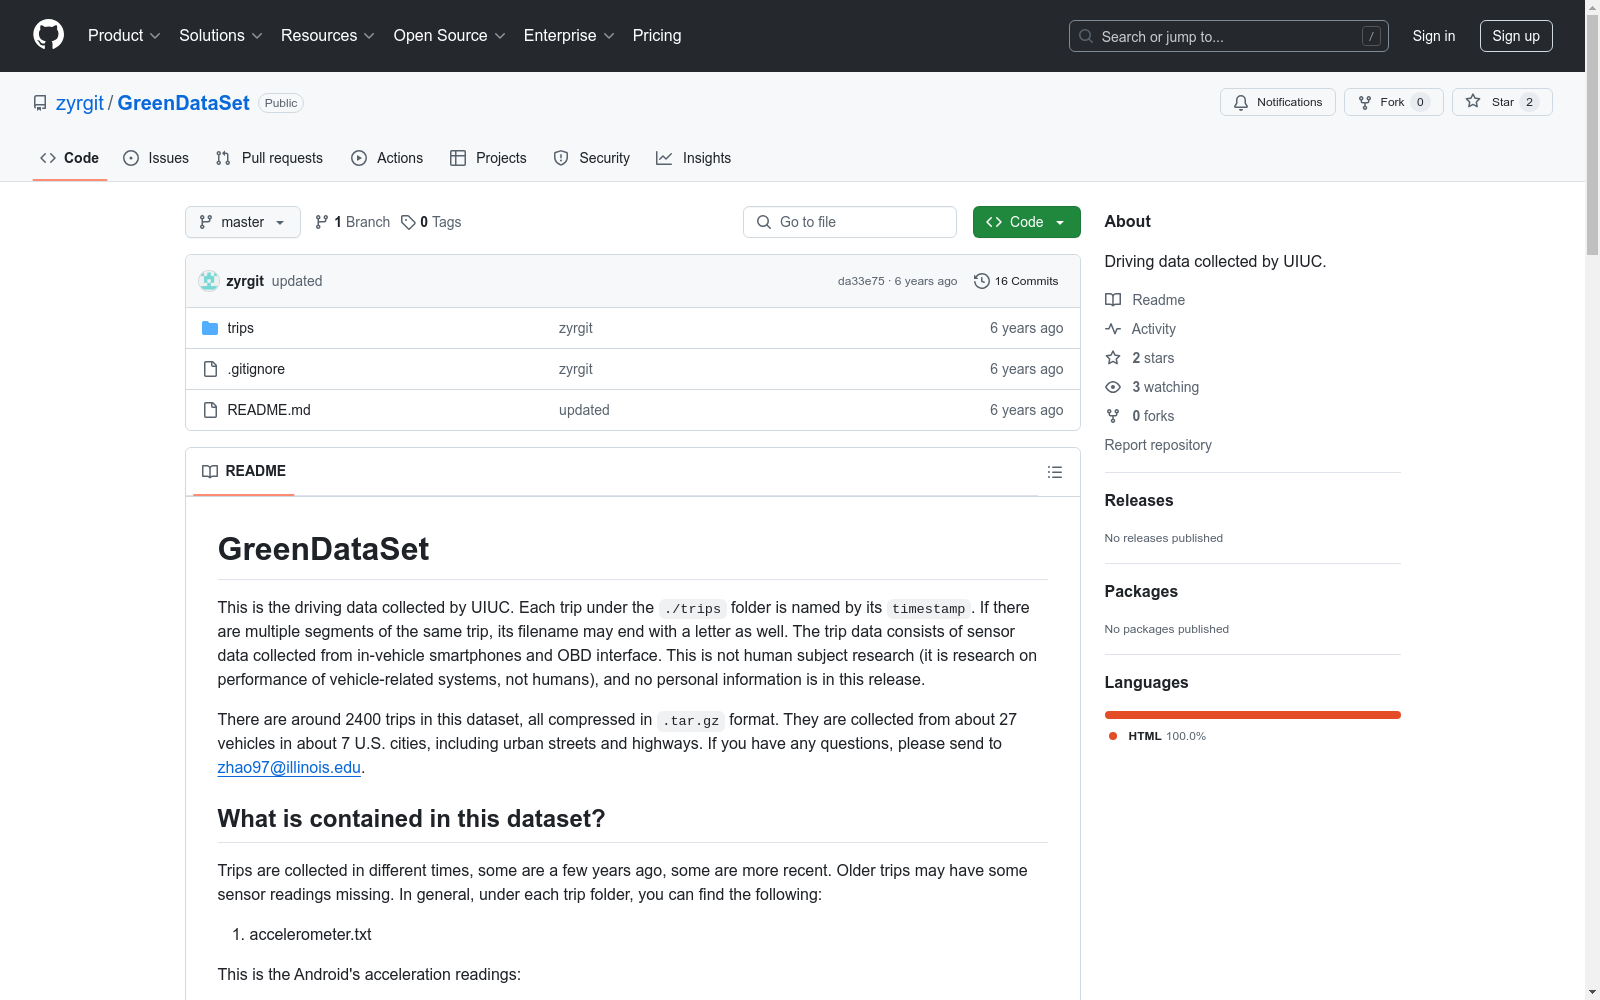Open the .gitignore file

[256, 369]
